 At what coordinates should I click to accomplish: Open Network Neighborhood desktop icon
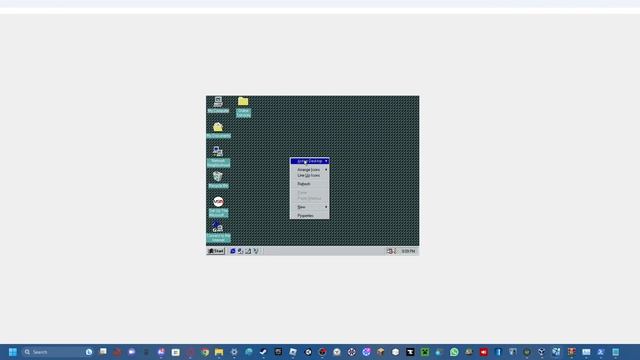pyautogui.click(x=218, y=157)
